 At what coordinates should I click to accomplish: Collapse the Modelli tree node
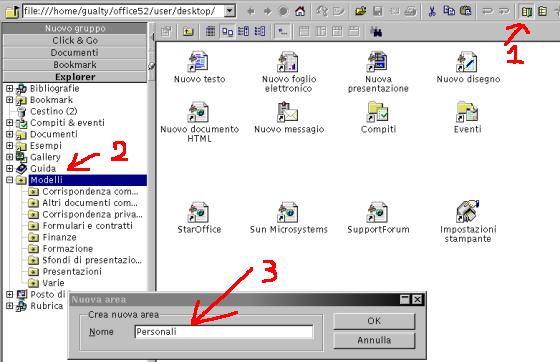10,180
